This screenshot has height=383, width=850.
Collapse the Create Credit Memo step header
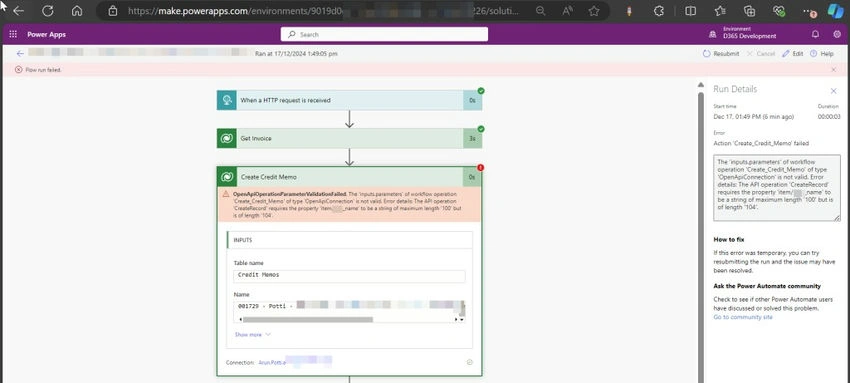pos(349,177)
